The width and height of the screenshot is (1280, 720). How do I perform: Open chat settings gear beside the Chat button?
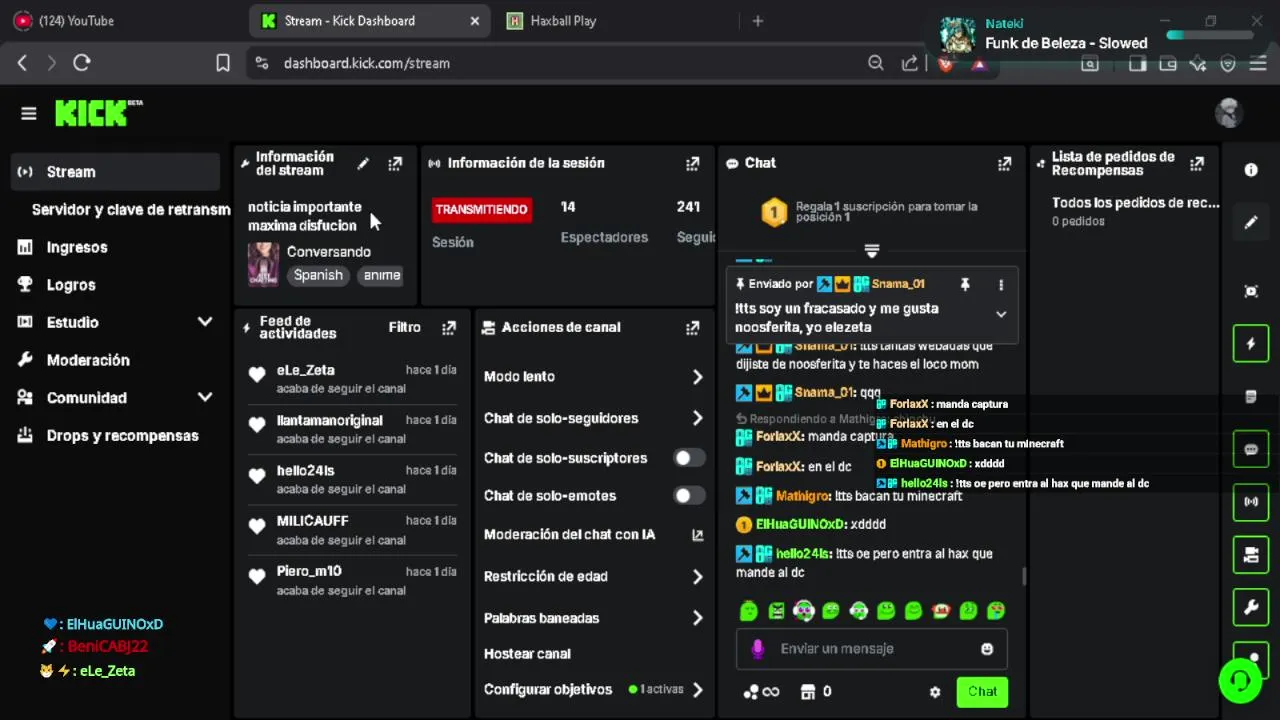click(x=935, y=692)
